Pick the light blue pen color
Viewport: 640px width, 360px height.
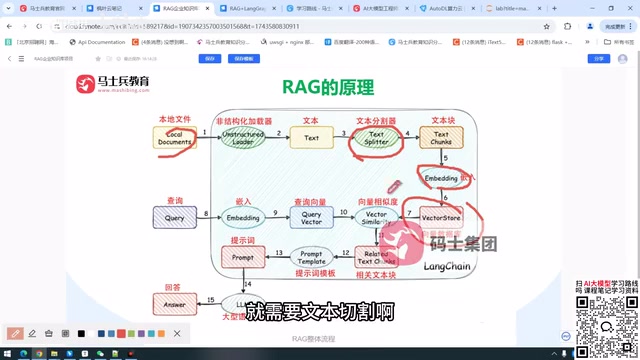coord(111,333)
